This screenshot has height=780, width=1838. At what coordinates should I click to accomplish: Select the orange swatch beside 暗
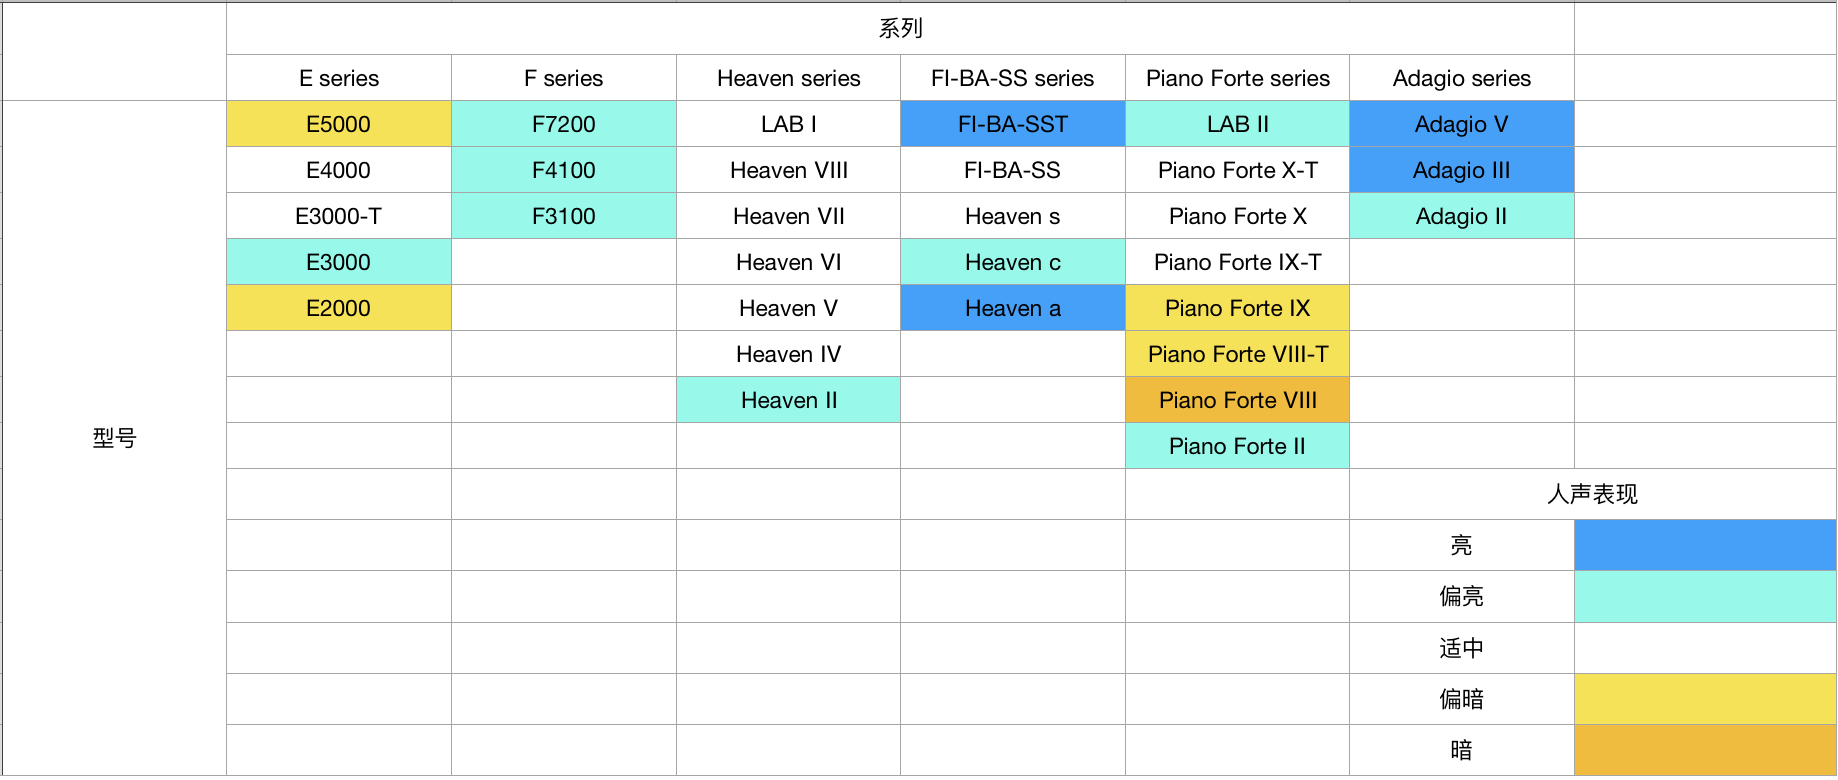[1705, 750]
